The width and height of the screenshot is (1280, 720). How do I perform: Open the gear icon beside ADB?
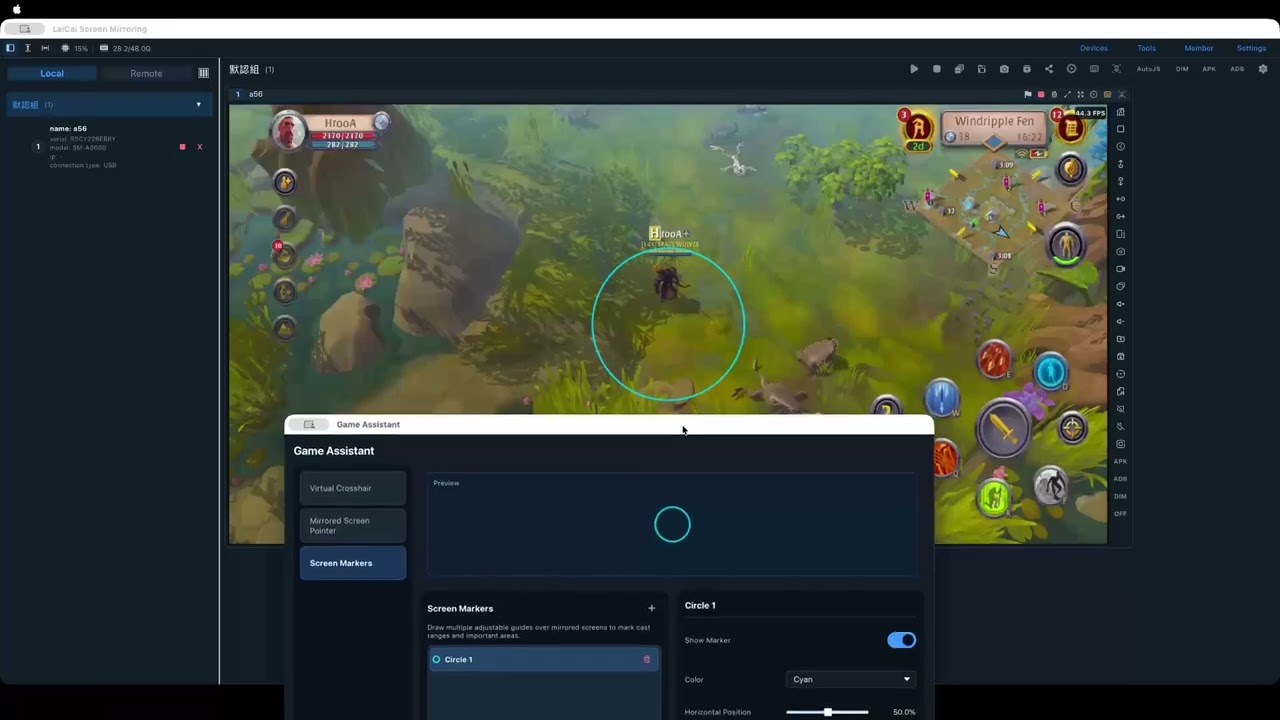click(1263, 69)
